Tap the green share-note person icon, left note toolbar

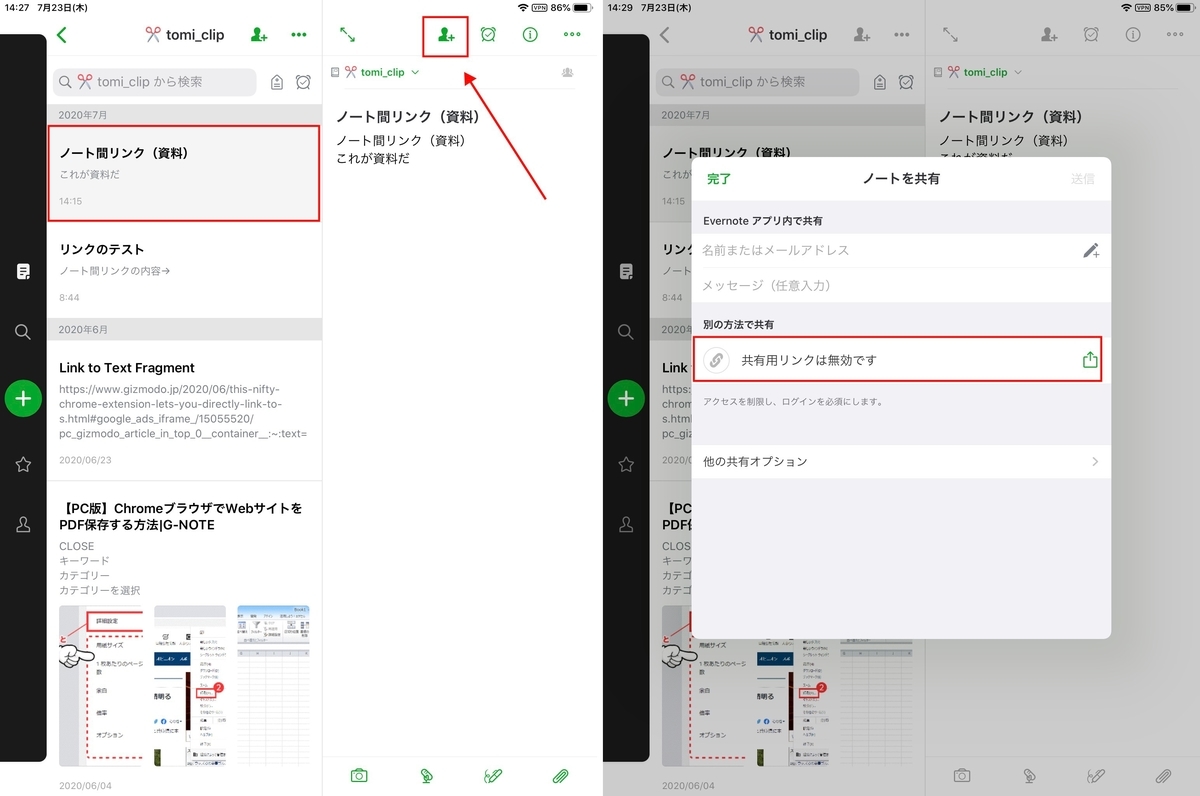tap(446, 35)
